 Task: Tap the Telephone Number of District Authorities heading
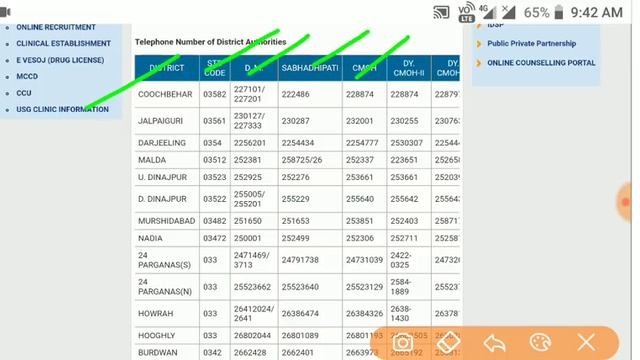(211, 42)
